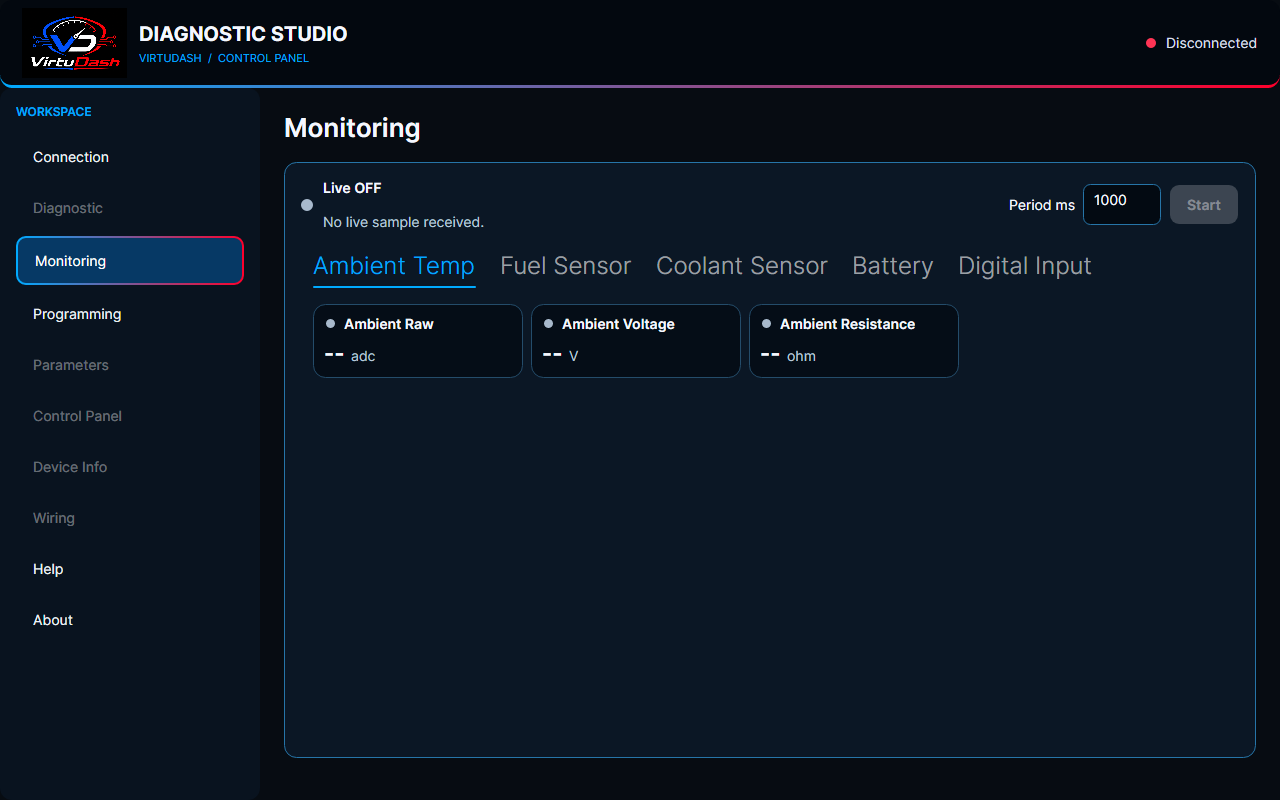
Task: Click the VIRTUDASH breadcrumb link
Action: click(x=170, y=58)
